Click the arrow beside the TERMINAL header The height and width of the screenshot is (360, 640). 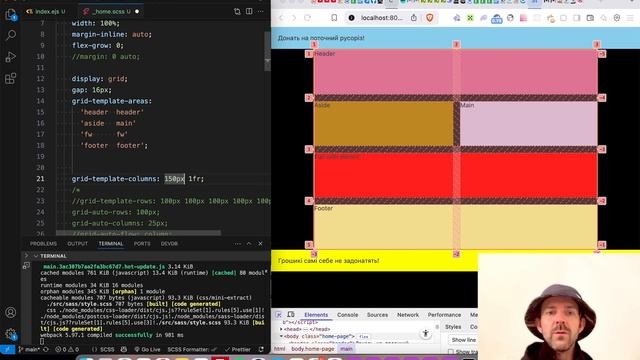(27, 256)
